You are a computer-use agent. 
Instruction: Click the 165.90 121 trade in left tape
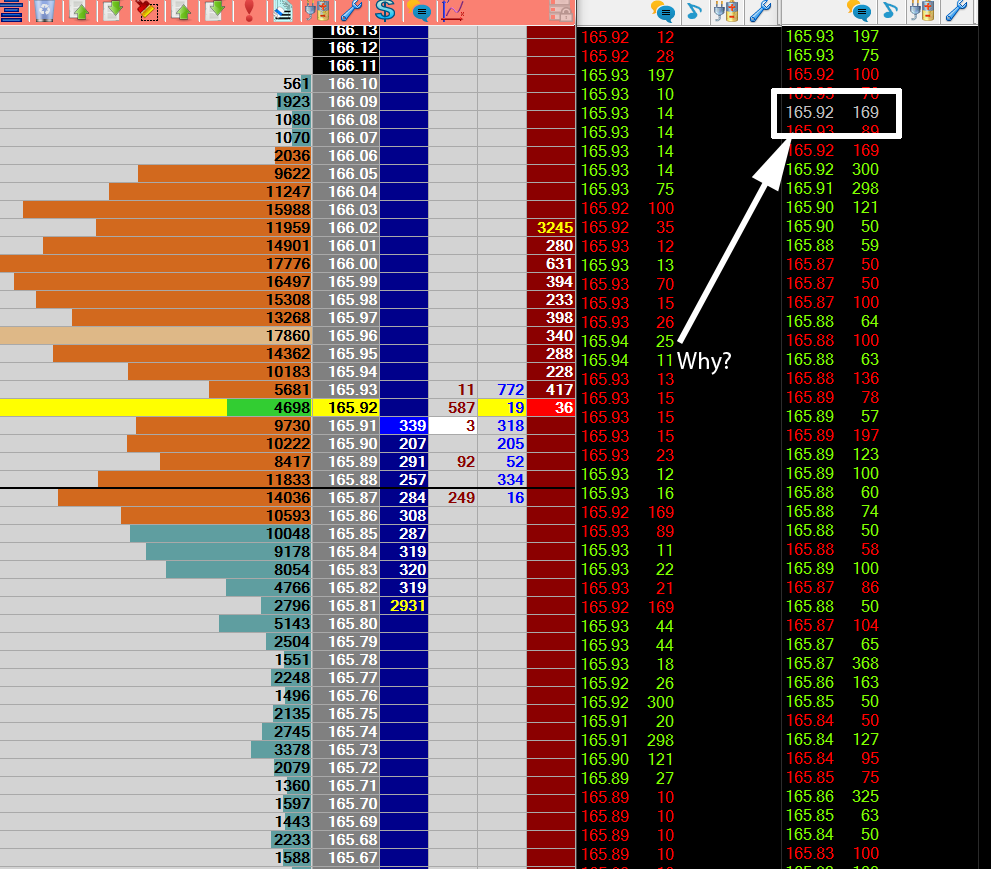[628, 759]
